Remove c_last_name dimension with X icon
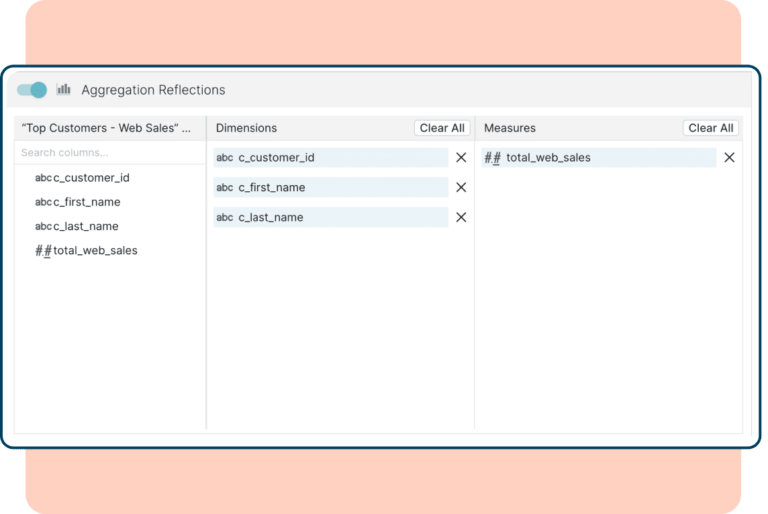The width and height of the screenshot is (768, 514). 461,217
